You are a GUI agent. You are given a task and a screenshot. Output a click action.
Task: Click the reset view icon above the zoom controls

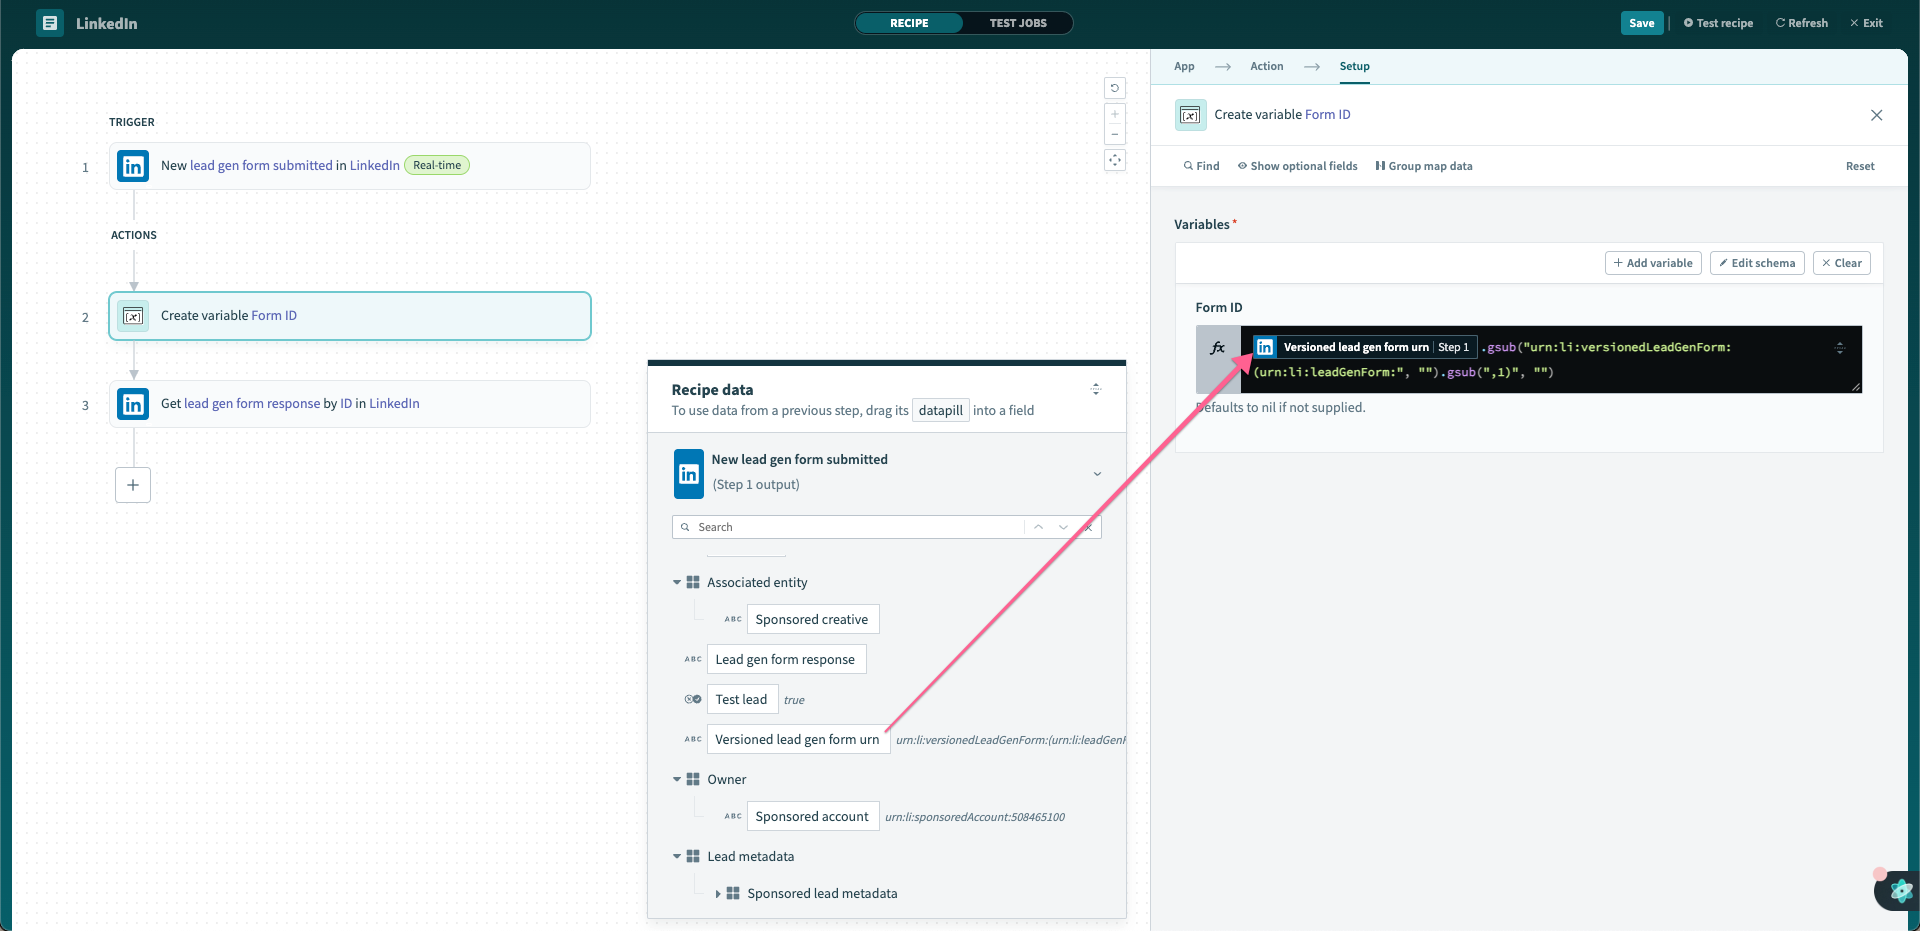tap(1116, 88)
